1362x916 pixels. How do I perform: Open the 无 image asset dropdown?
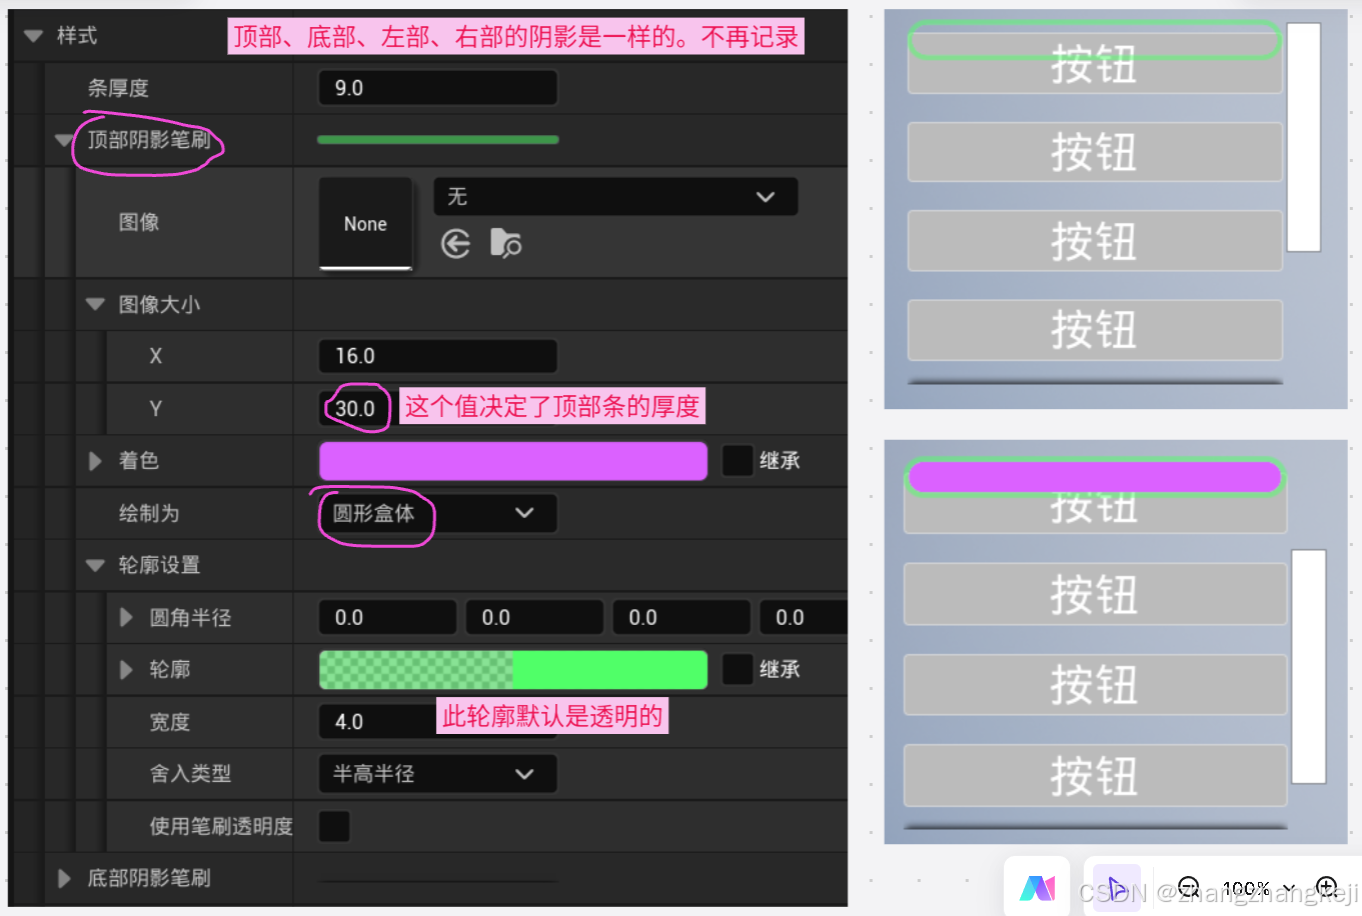coord(614,196)
